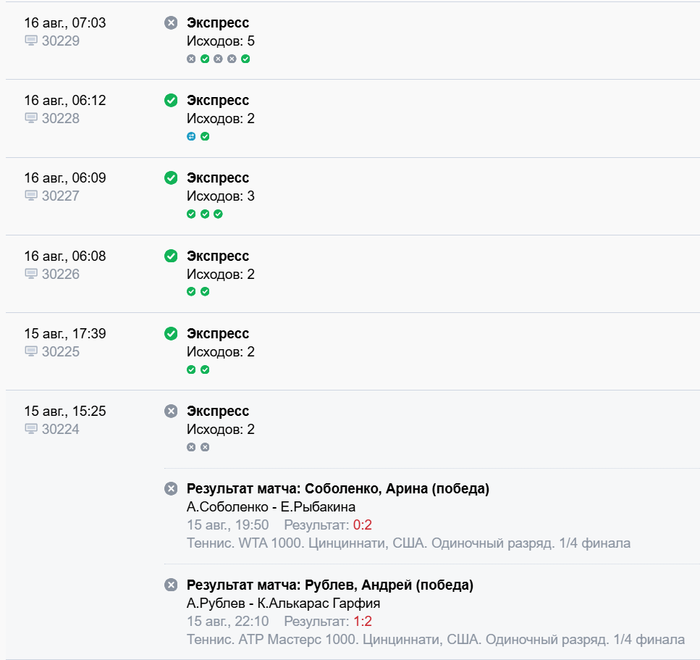The width and height of the screenshot is (700, 660).
Task: Click the lost status icon of bet 30229
Action: (171, 22)
